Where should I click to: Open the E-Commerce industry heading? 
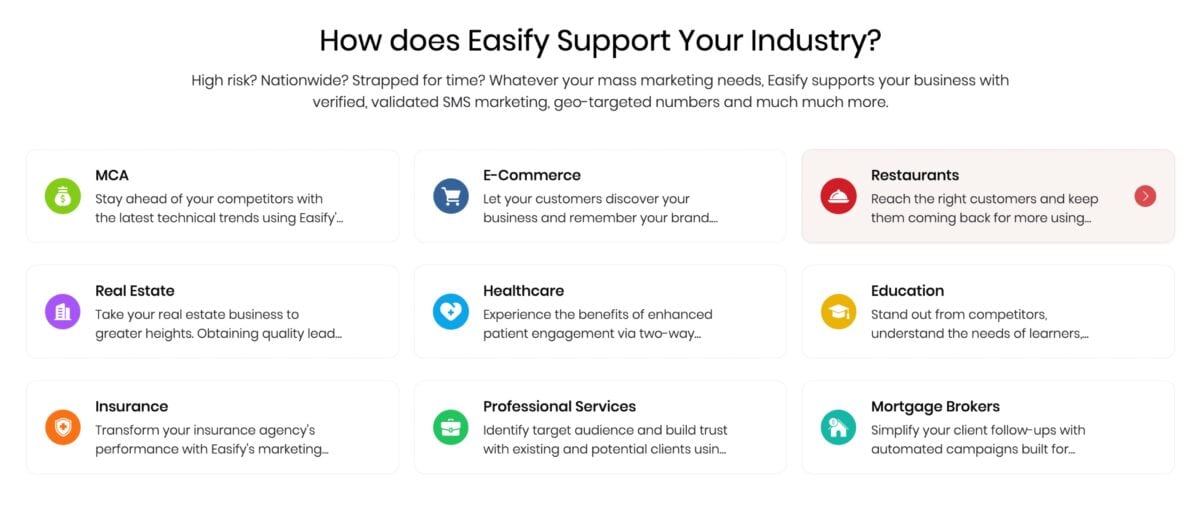[x=531, y=175]
